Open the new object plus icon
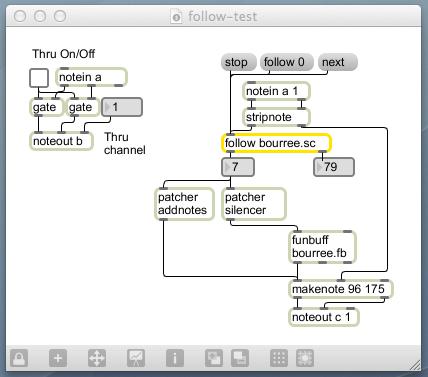The image size is (428, 377). [58, 358]
